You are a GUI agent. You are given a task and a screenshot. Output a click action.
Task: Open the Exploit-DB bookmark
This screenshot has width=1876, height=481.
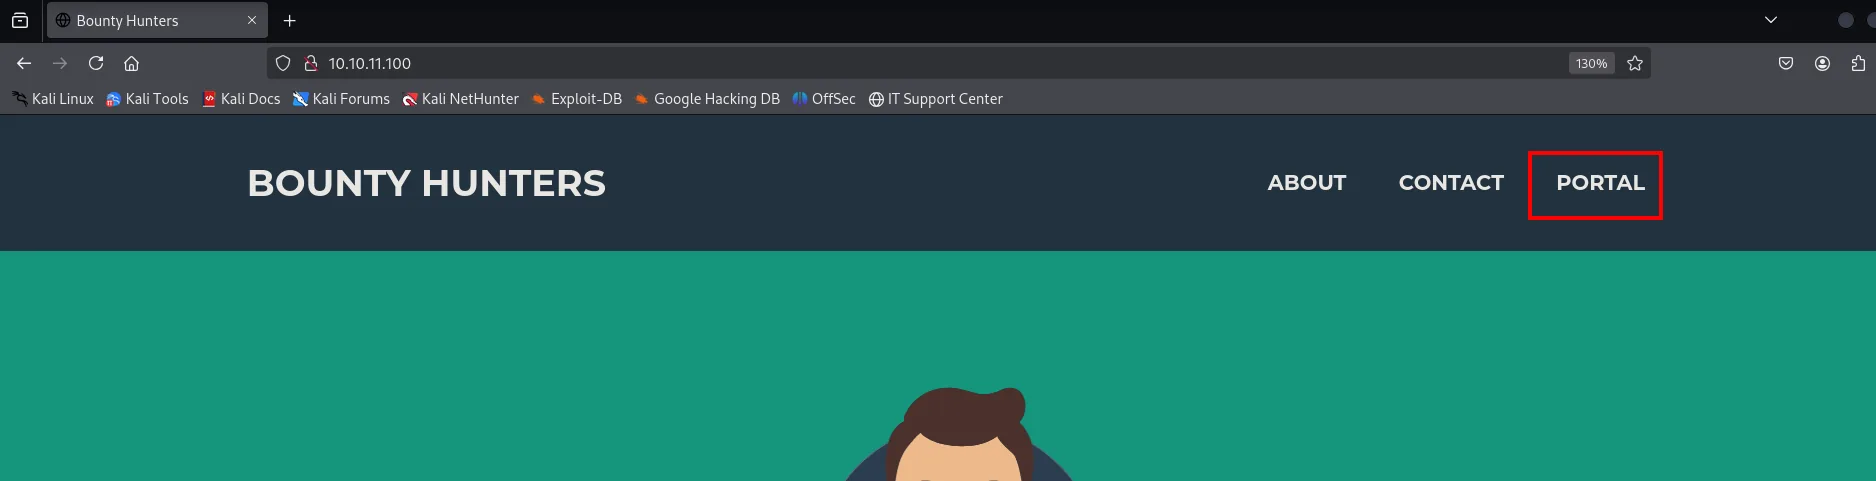576,99
